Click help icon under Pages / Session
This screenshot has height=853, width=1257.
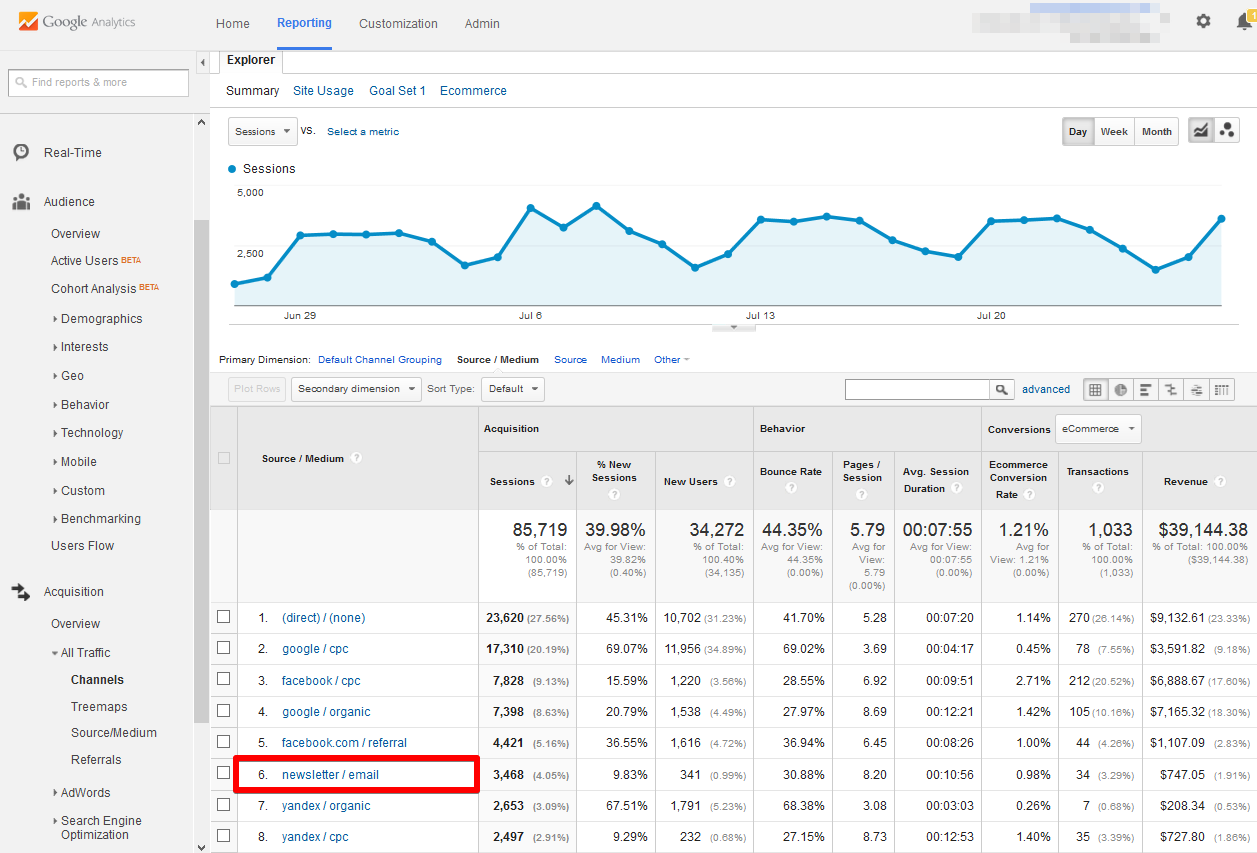coord(862,494)
